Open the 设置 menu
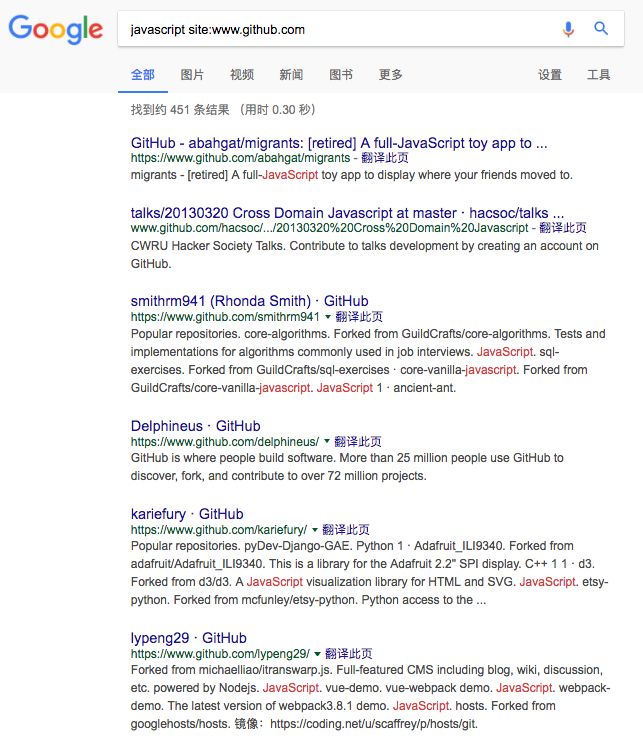 (x=550, y=75)
